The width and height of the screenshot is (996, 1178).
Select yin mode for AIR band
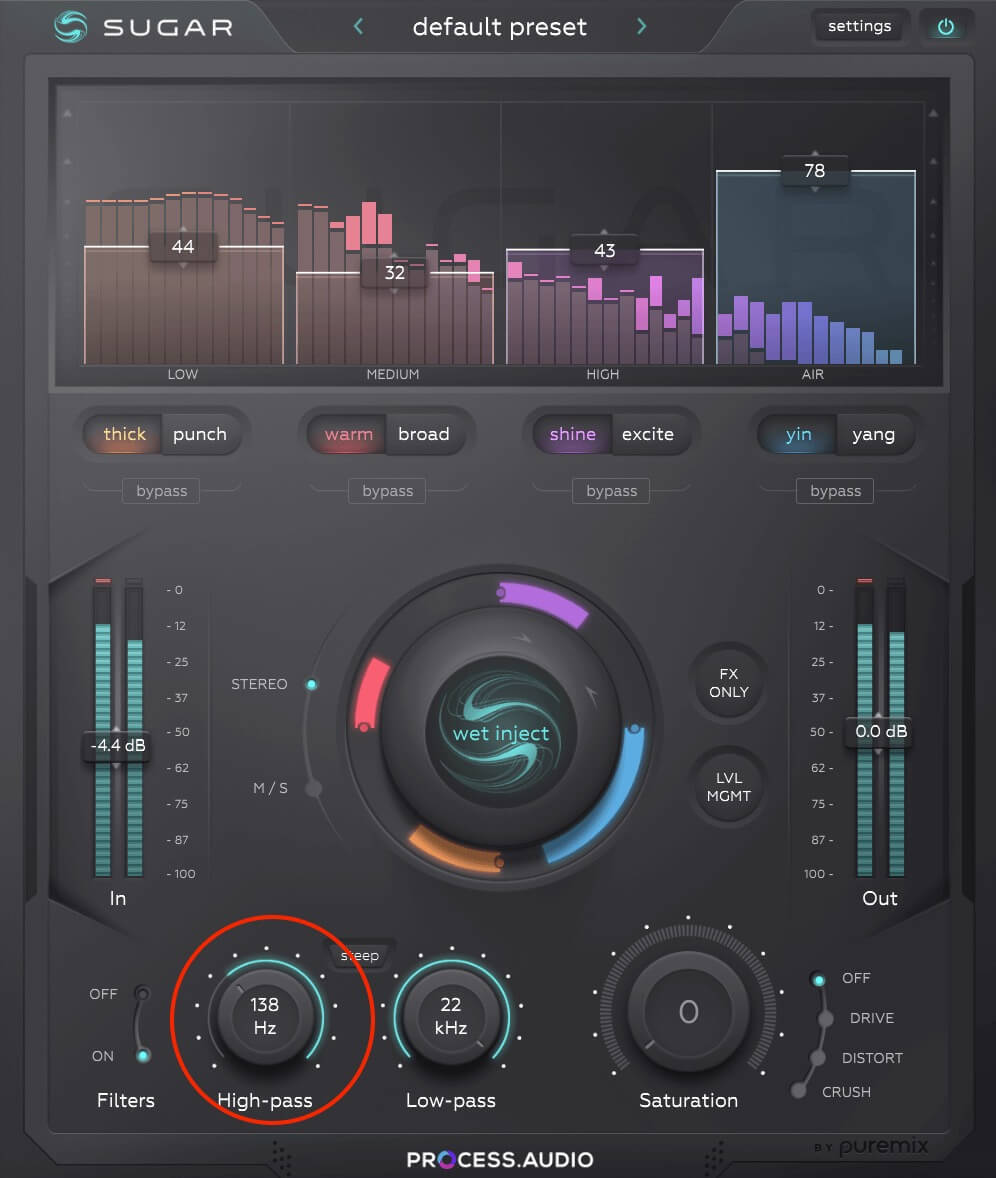798,434
